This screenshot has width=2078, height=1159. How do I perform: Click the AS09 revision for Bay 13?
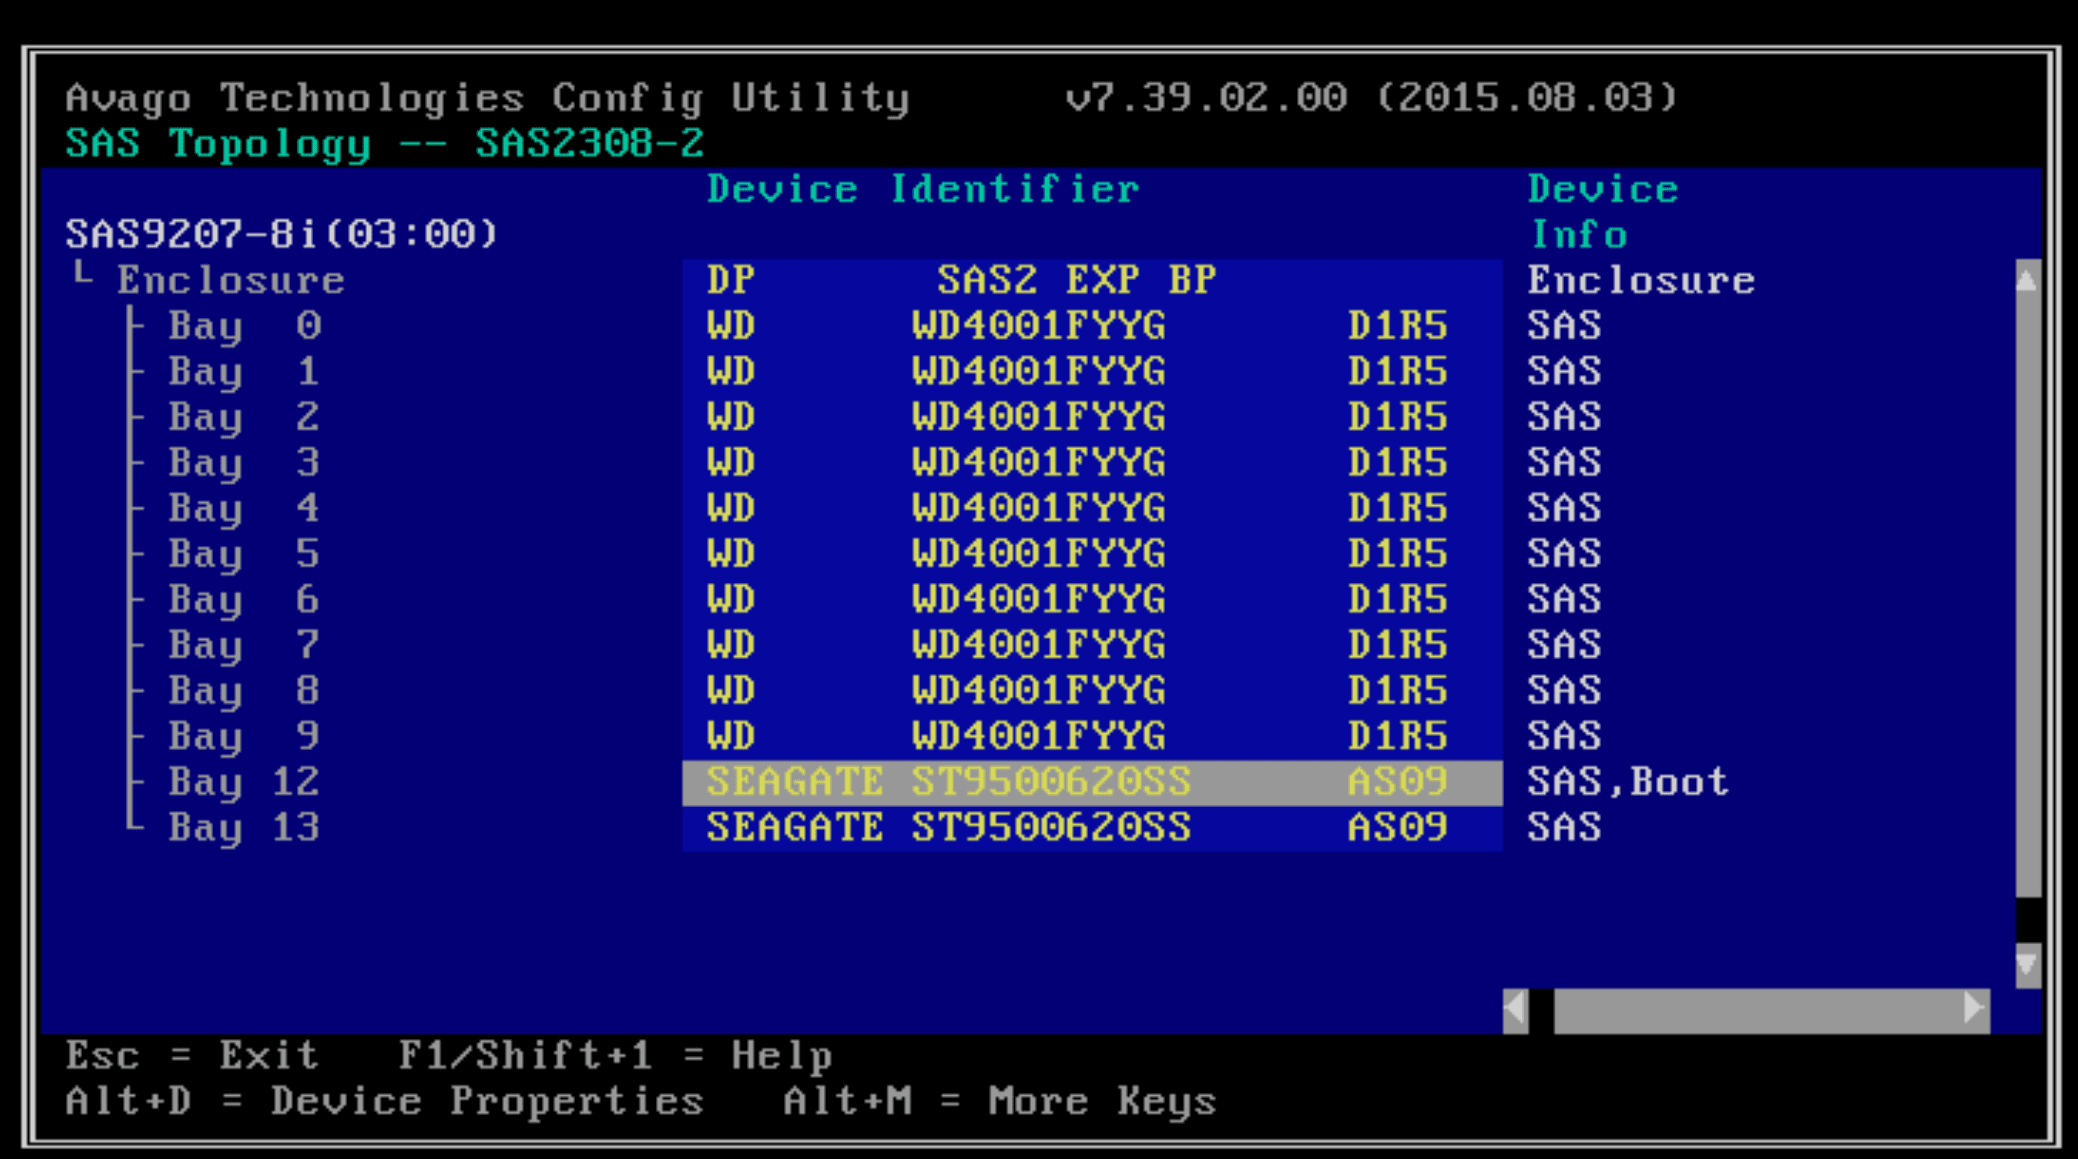tap(1397, 828)
